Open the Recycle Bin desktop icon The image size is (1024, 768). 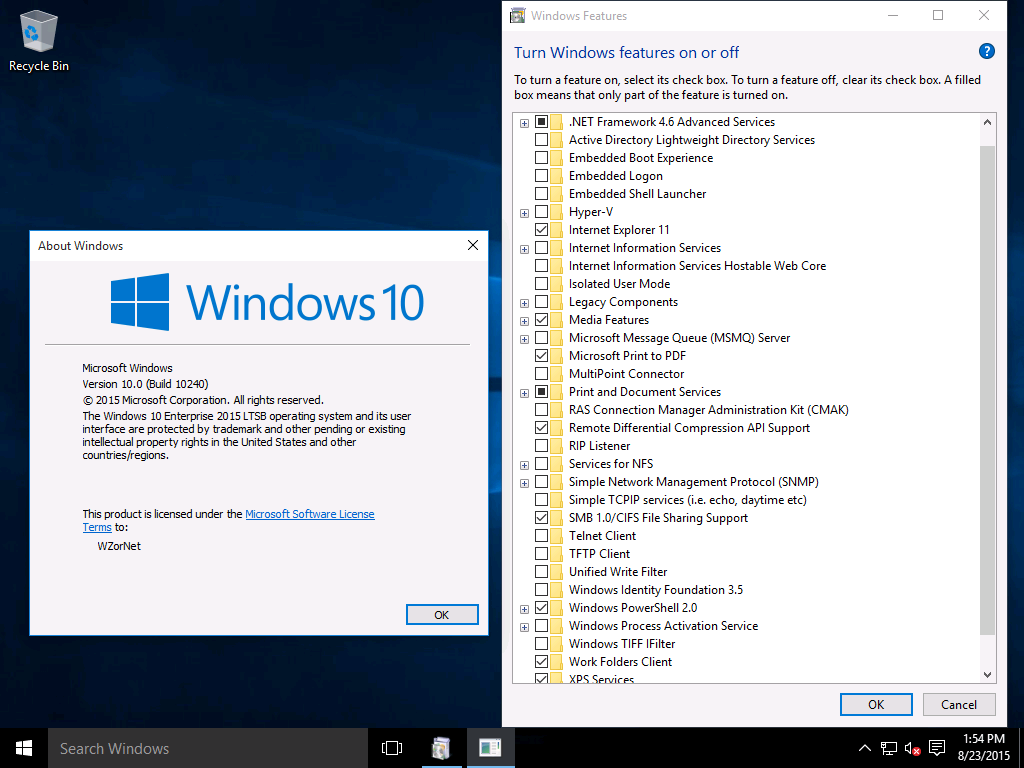(39, 40)
